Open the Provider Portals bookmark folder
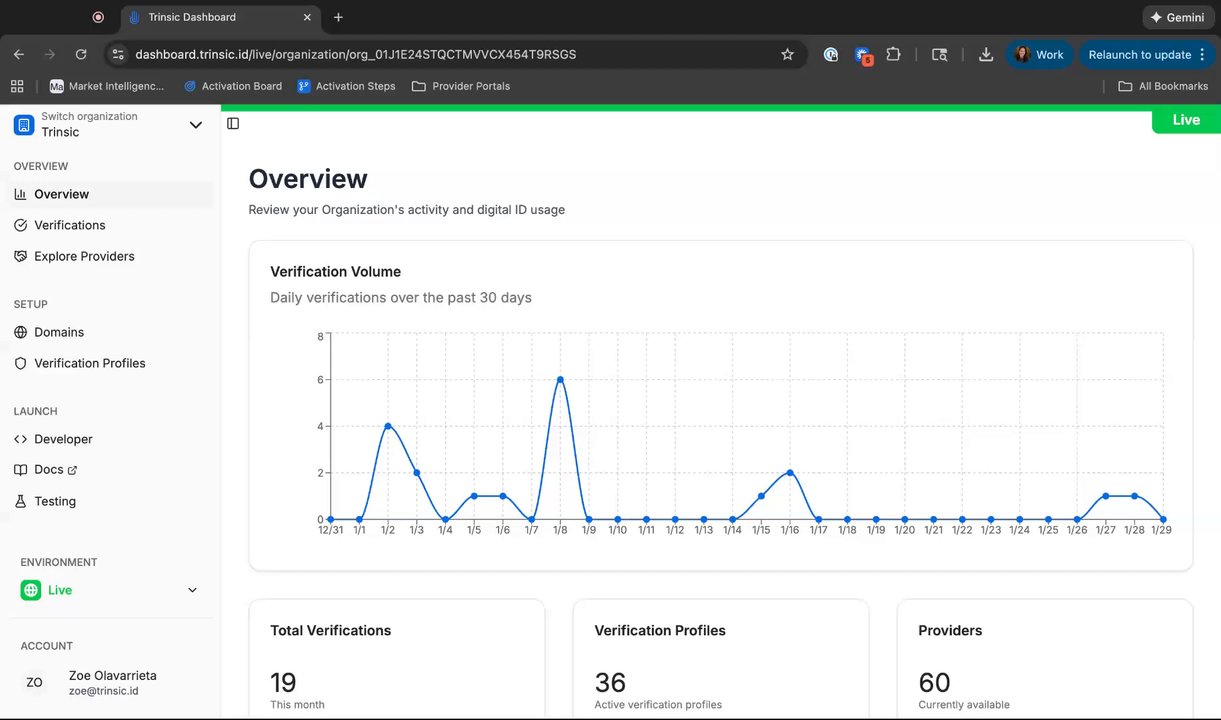The height and width of the screenshot is (720, 1221). (461, 86)
